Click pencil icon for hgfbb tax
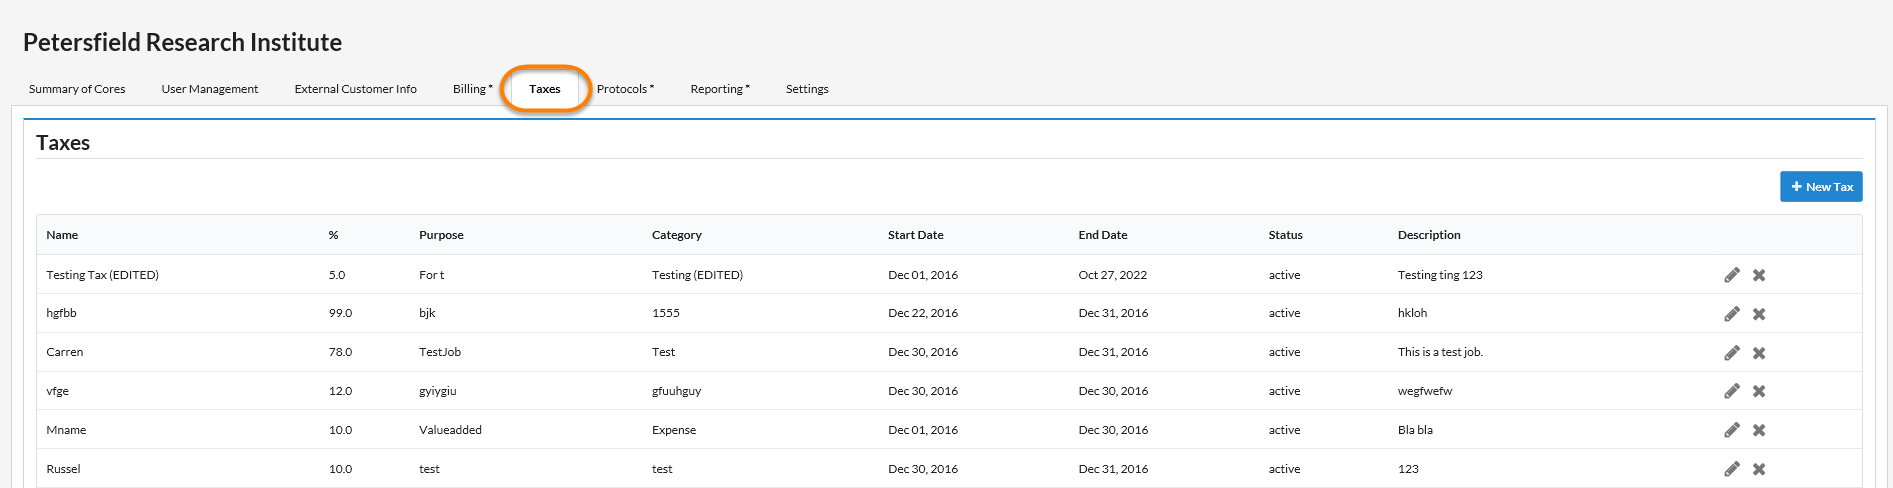Screen dimensions: 1893x488 [1732, 314]
